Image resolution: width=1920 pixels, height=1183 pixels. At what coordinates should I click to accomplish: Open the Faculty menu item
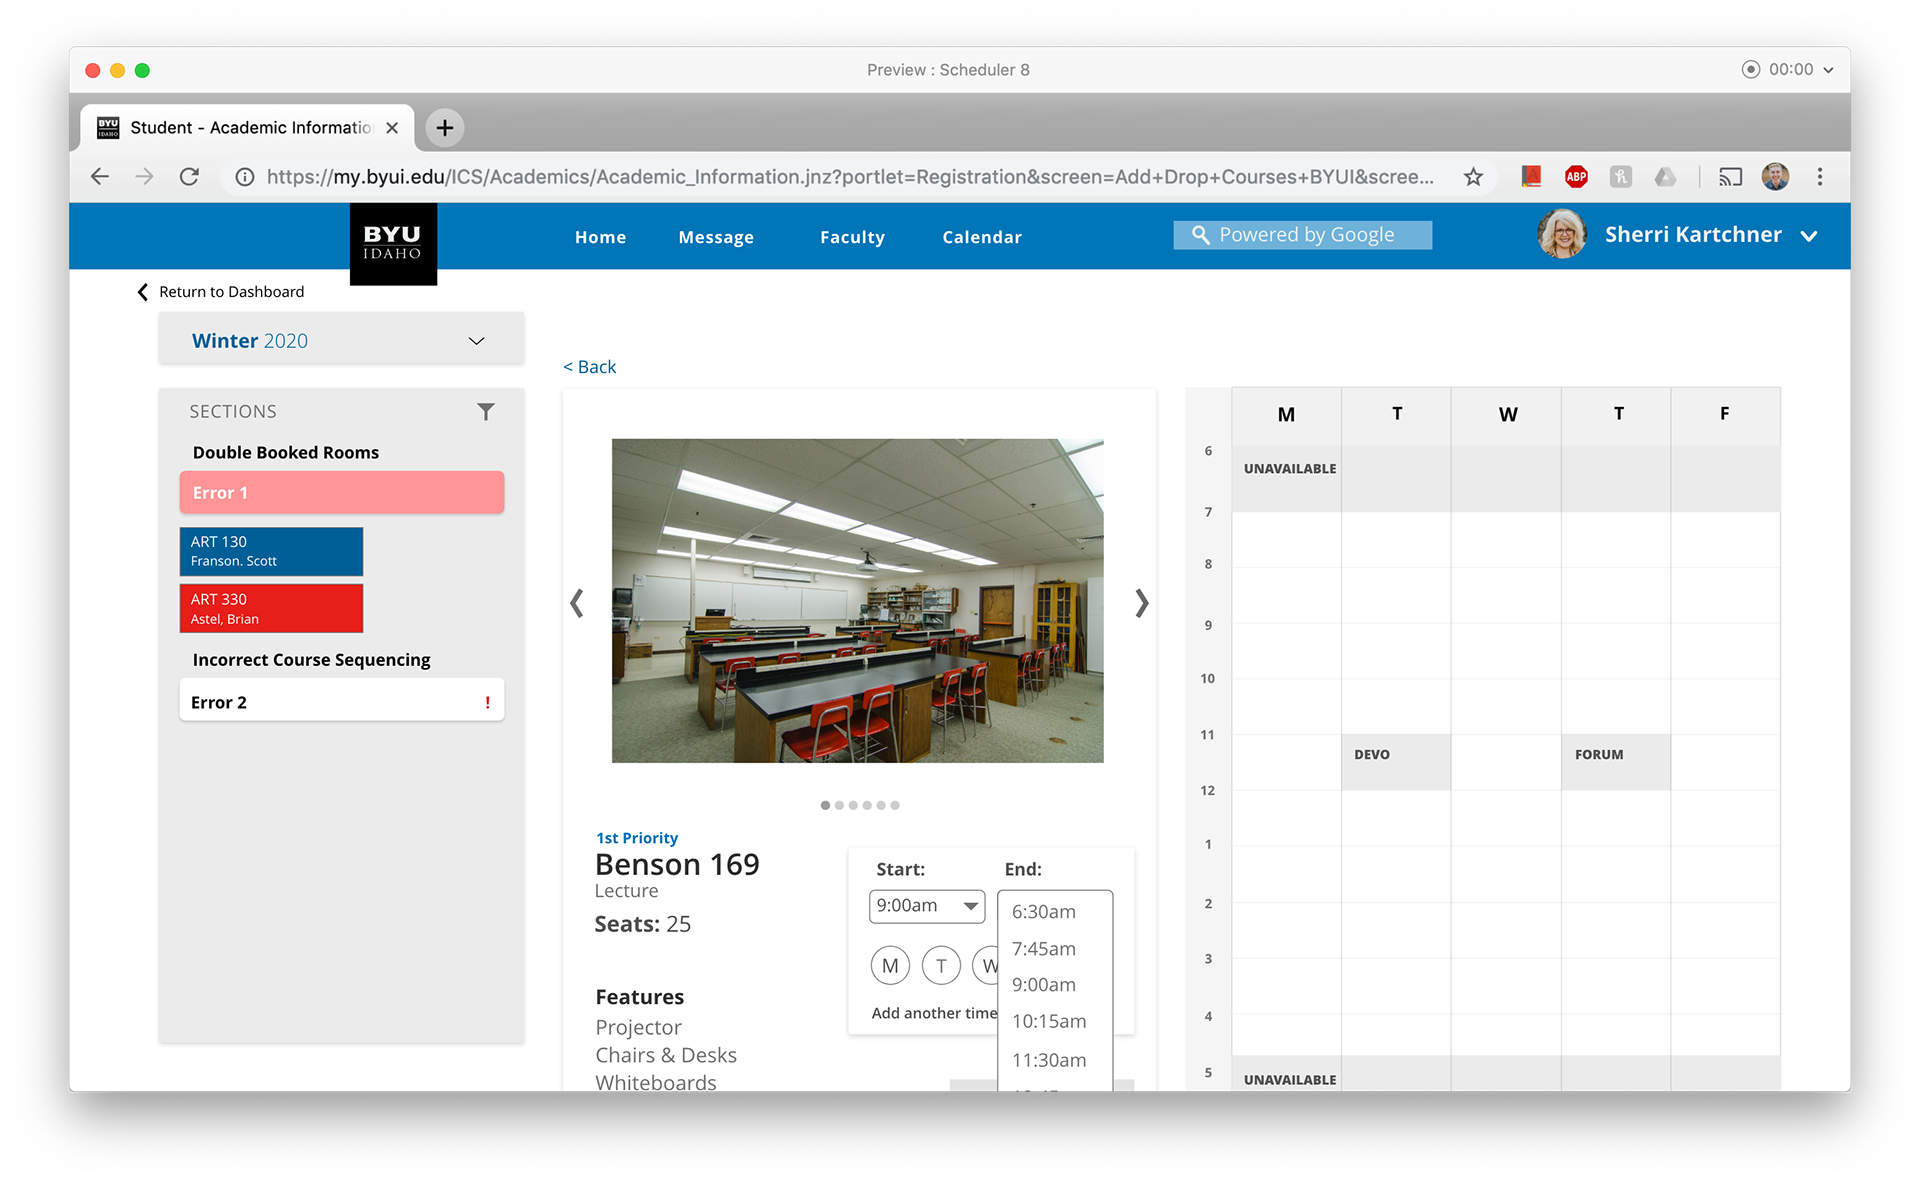(852, 237)
